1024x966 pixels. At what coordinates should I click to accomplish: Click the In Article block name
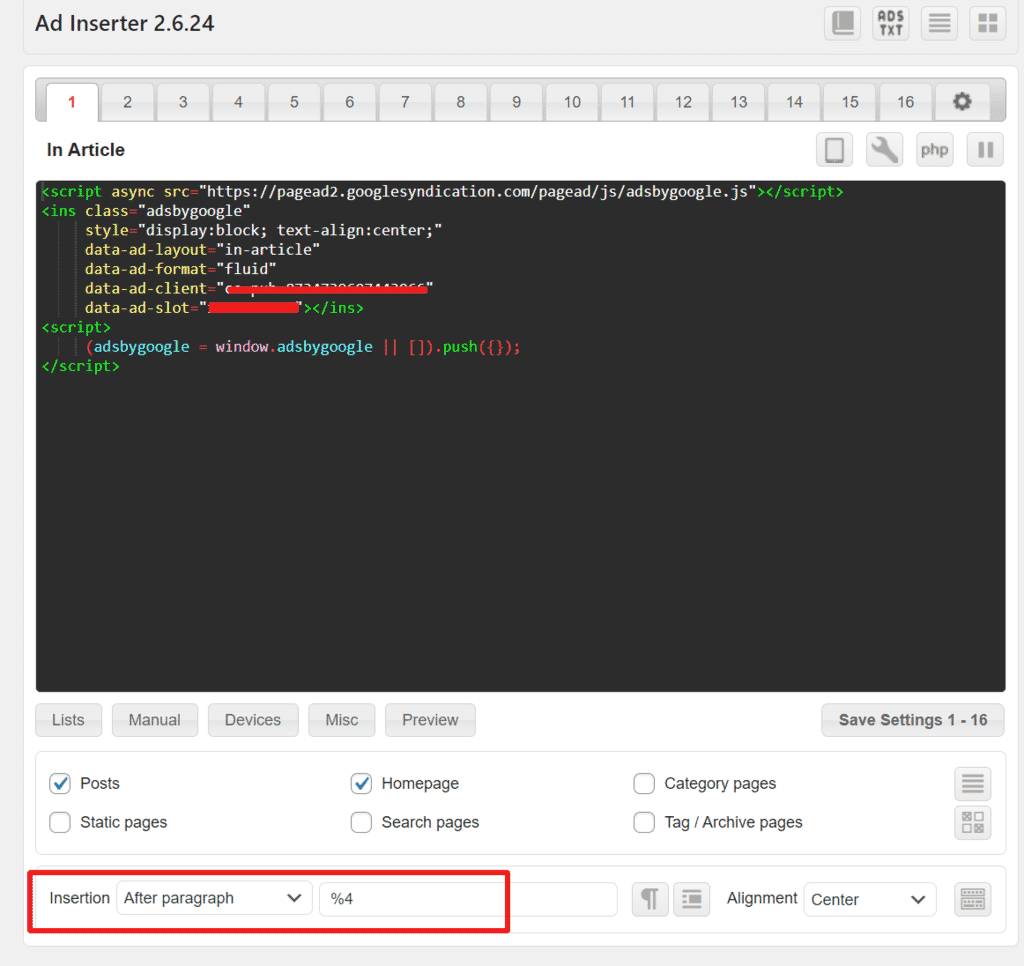(86, 150)
